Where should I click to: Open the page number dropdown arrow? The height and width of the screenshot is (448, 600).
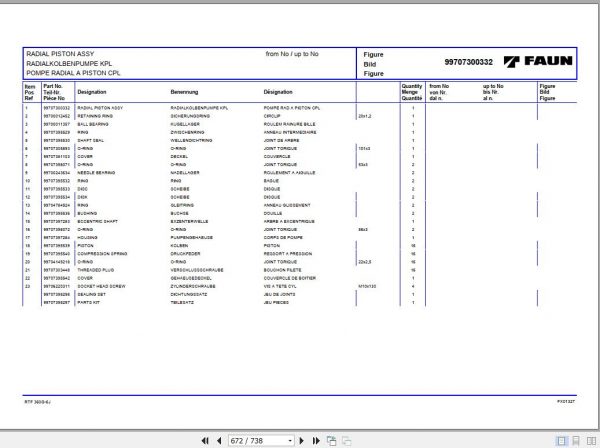290,441
